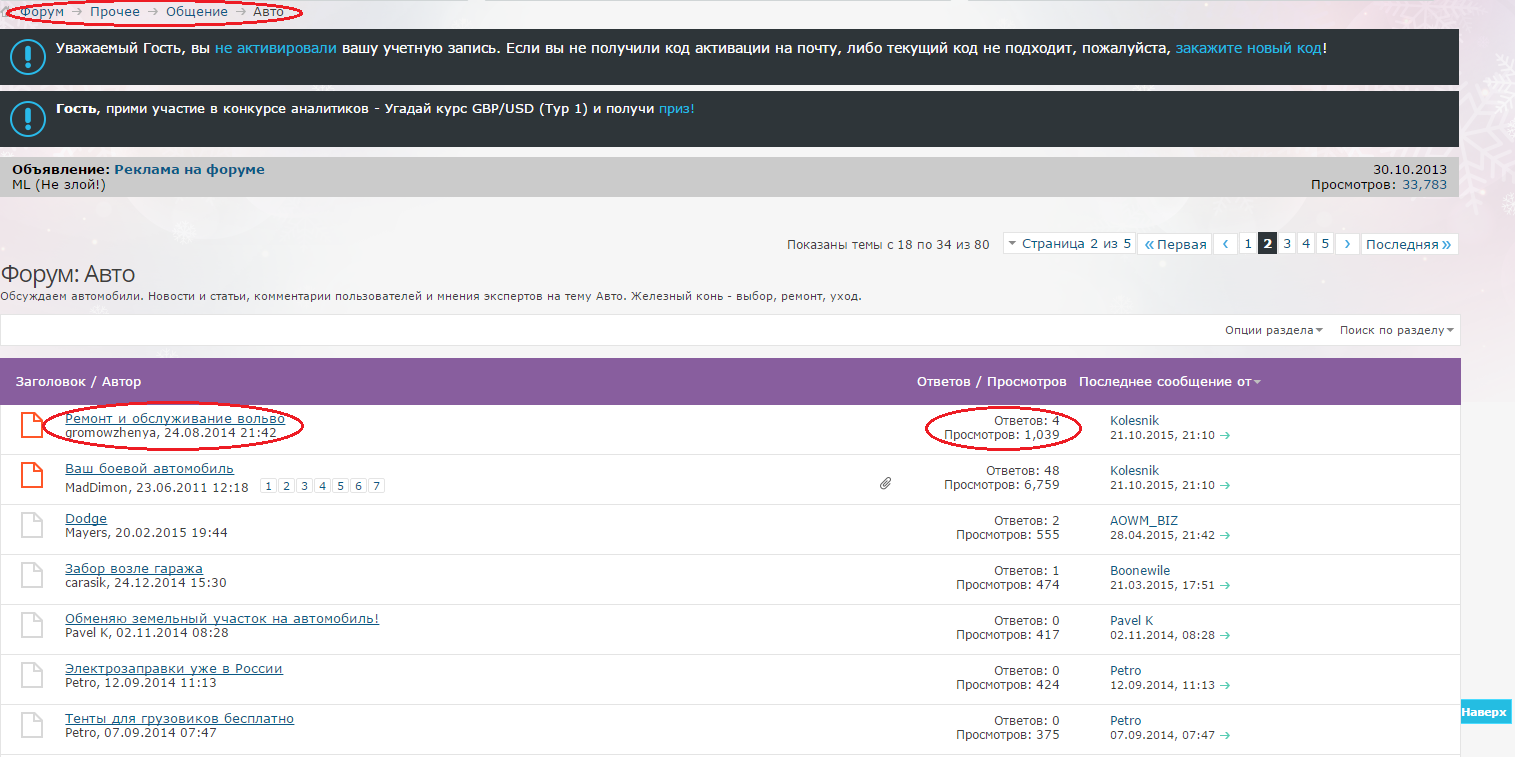Click the 'приз' link in contest notice
This screenshot has height=757, width=1515.
coord(675,108)
